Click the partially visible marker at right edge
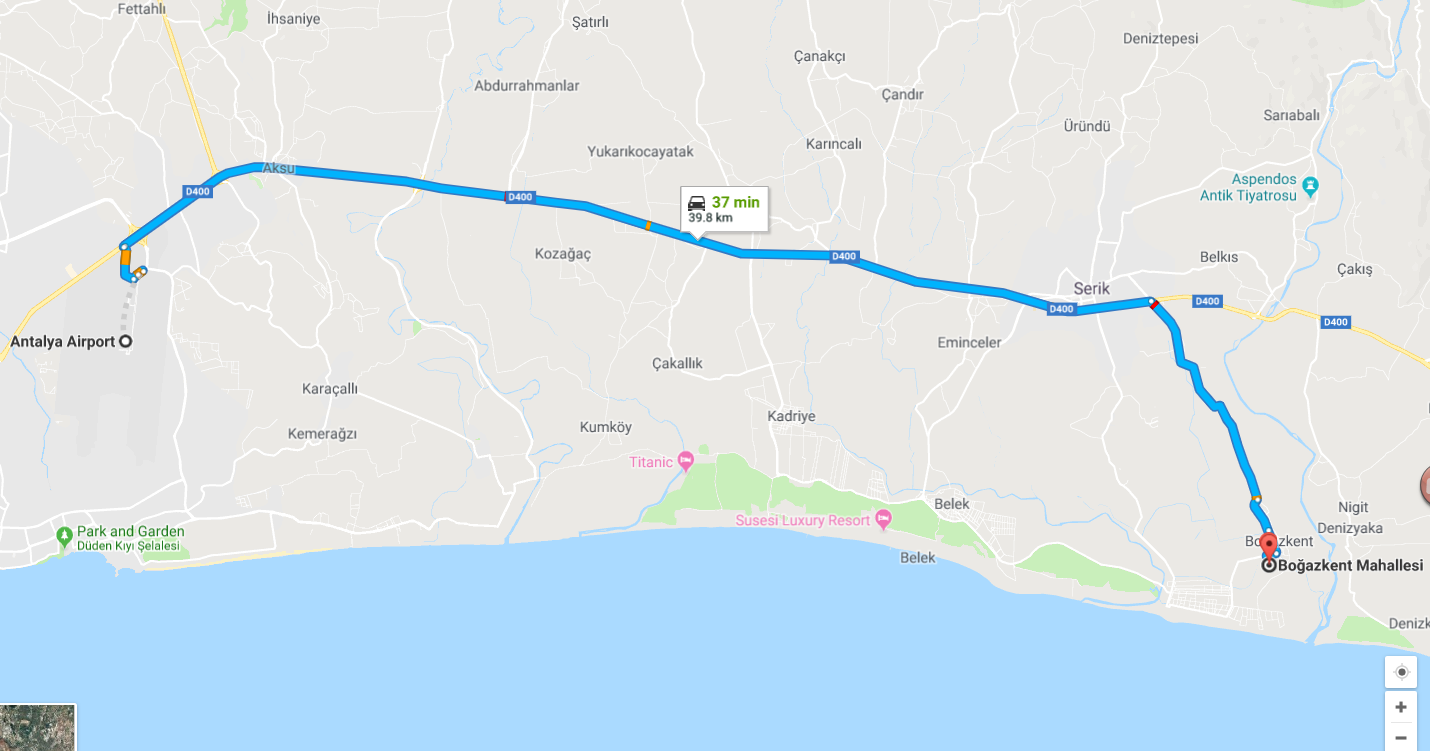This screenshot has width=1430, height=751. point(1425,486)
